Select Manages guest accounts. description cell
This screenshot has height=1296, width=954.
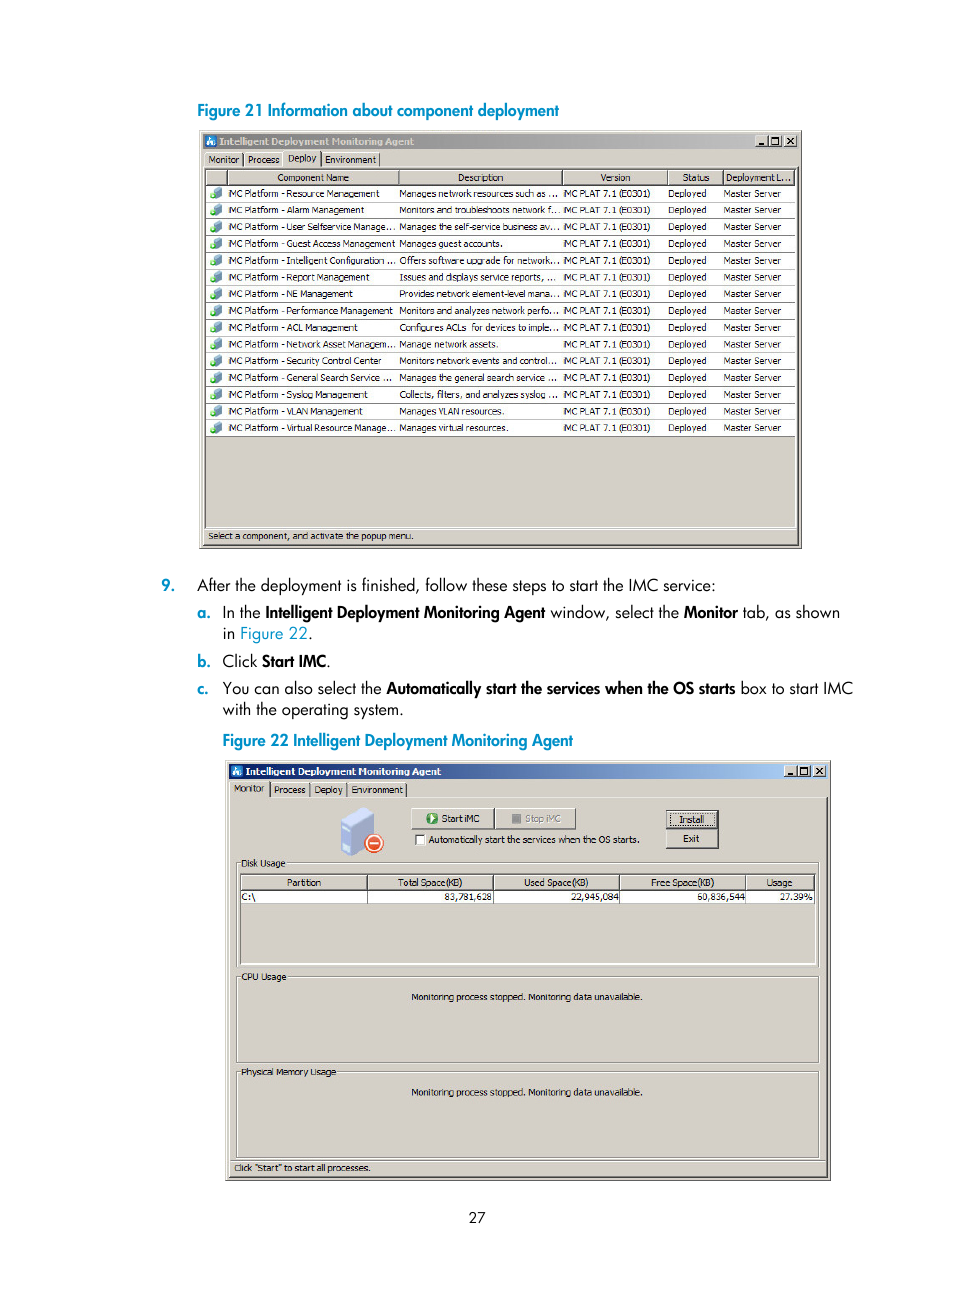point(451,243)
